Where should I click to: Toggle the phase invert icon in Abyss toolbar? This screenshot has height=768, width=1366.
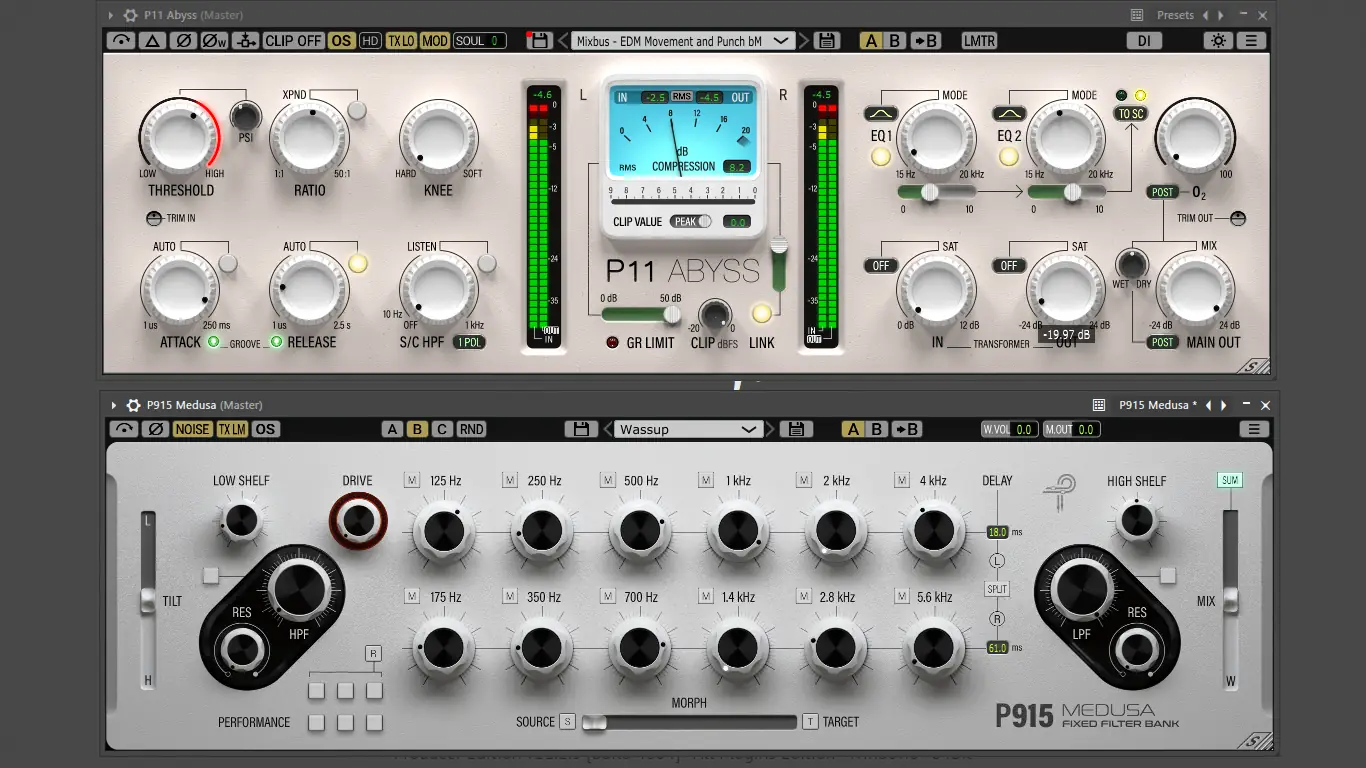coord(182,41)
